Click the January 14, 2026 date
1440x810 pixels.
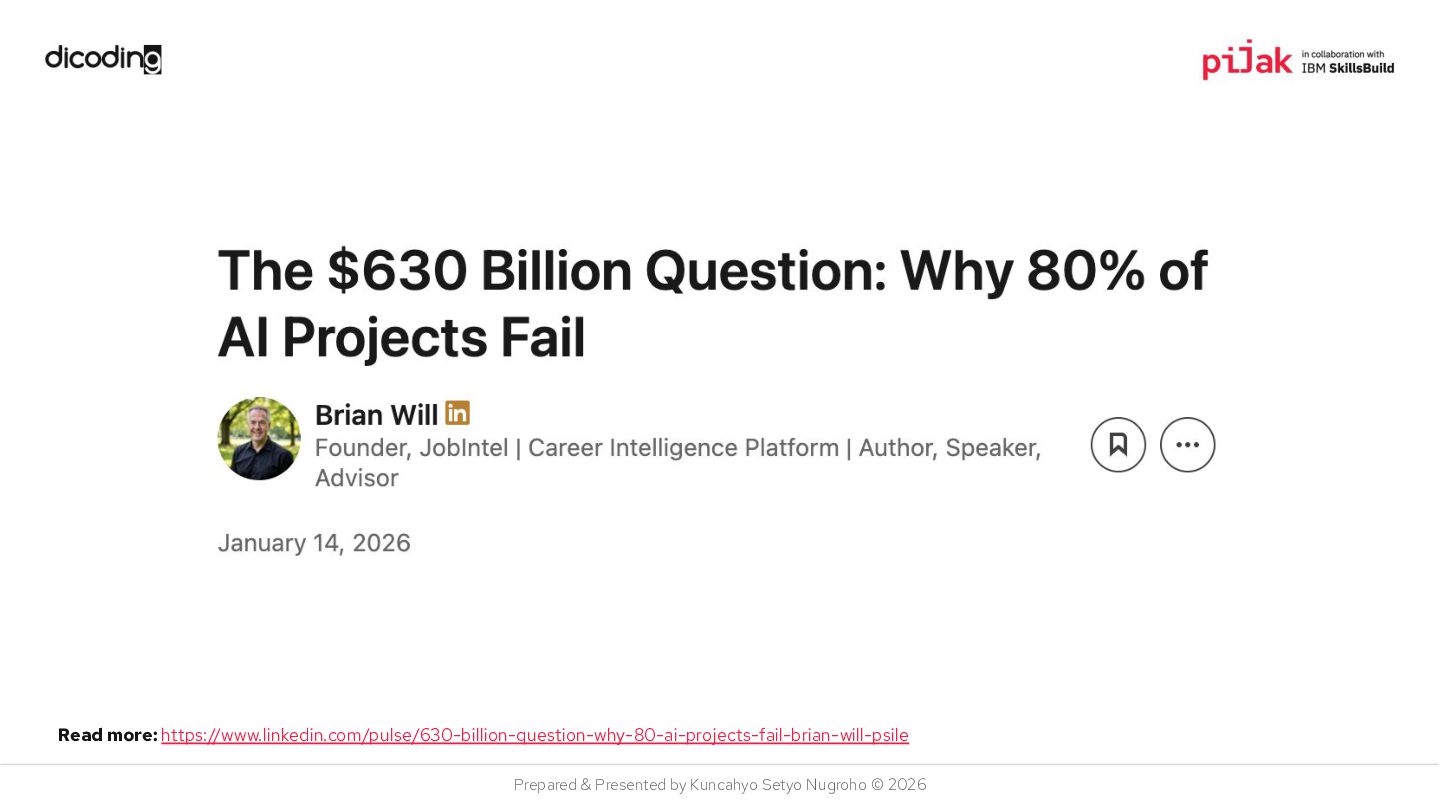tap(314, 543)
